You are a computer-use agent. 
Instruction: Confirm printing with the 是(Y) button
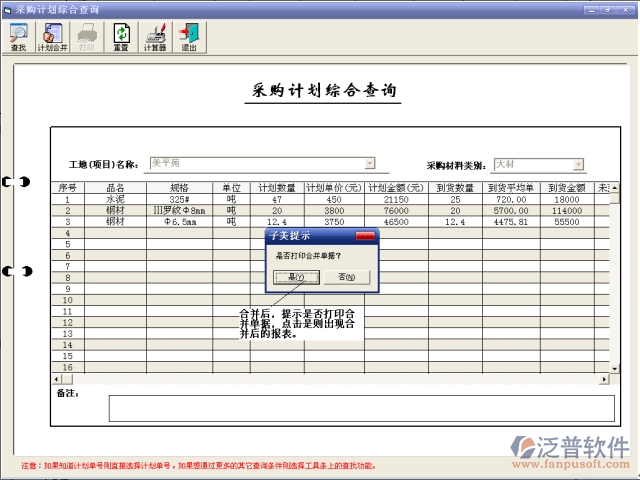tap(296, 277)
